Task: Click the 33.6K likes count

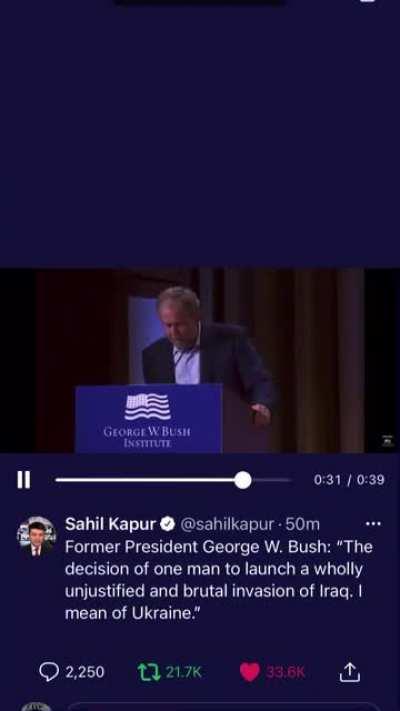Action: pyautogui.click(x=285, y=672)
